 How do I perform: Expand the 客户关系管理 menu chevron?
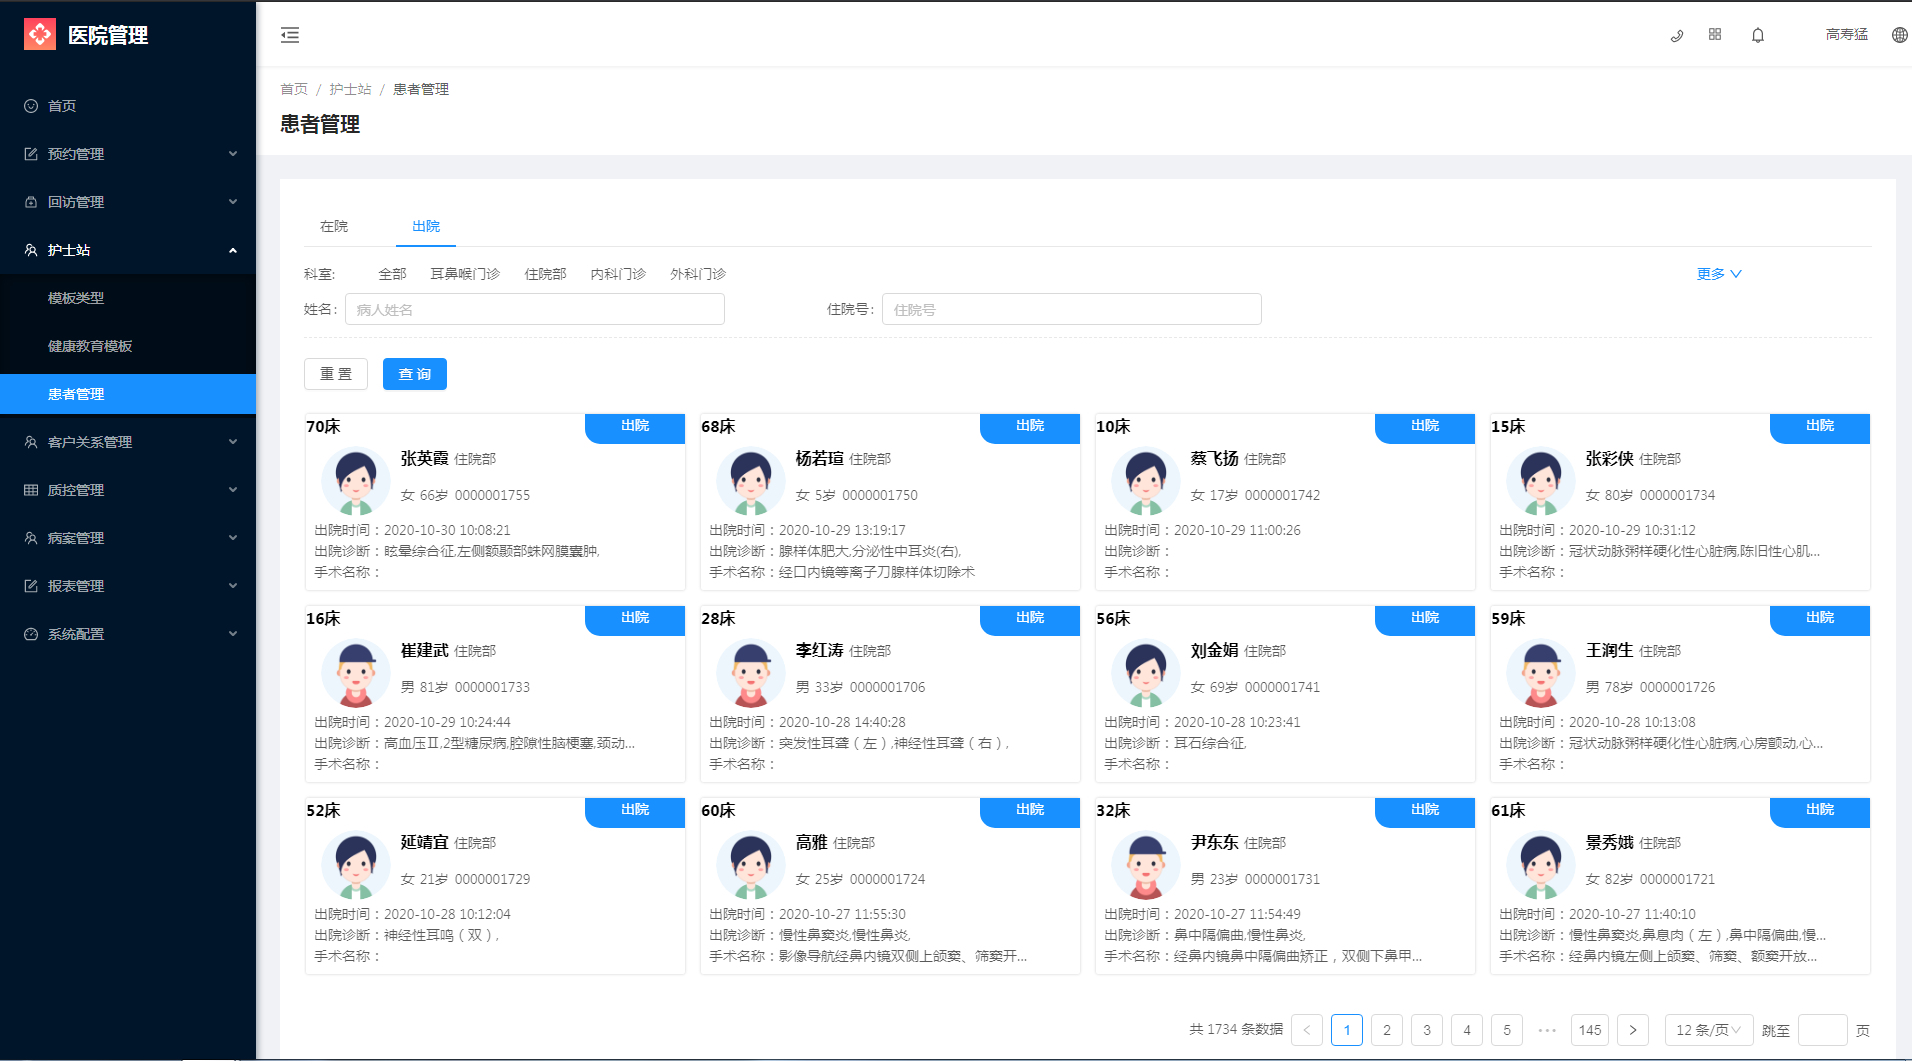[233, 442]
